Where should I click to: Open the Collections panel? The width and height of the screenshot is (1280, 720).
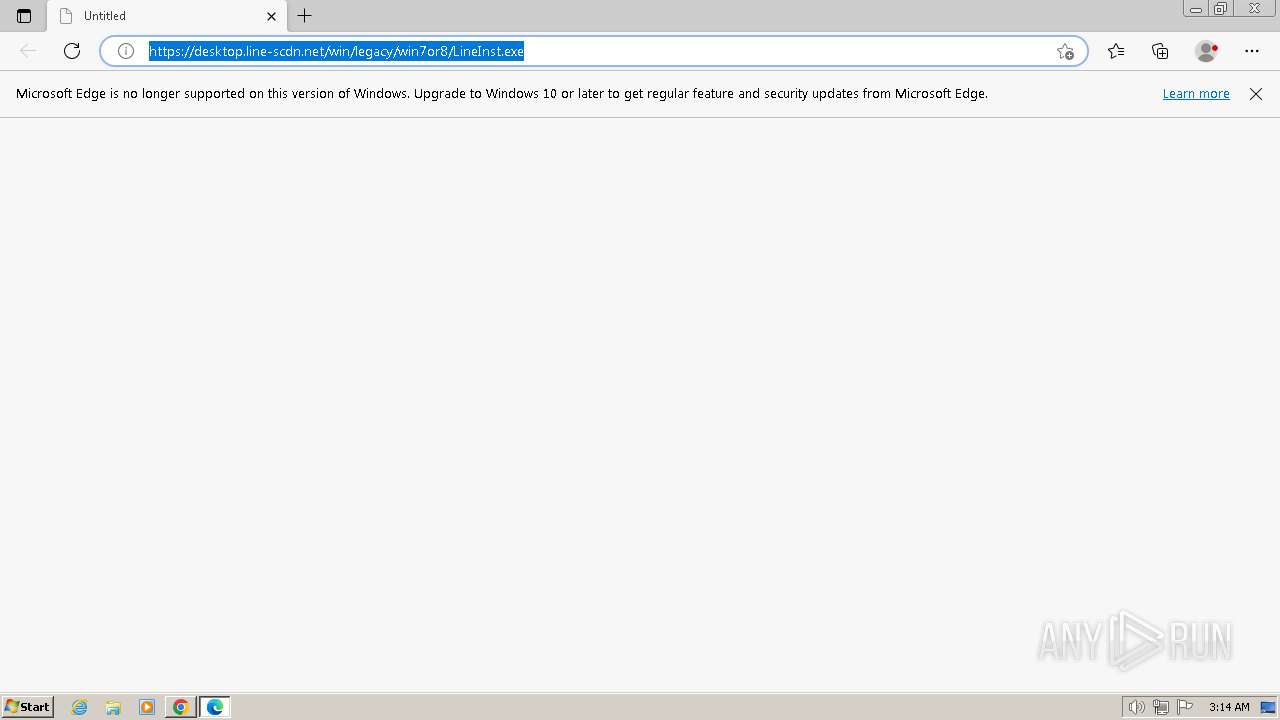click(x=1160, y=51)
